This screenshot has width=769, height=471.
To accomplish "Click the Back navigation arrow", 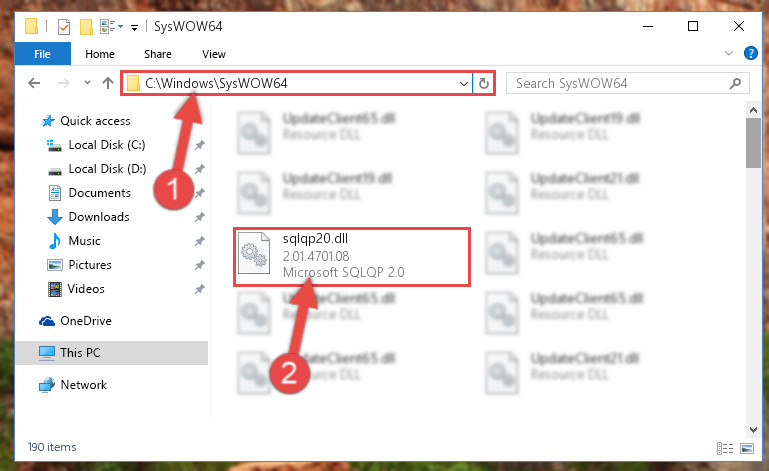I will [x=34, y=83].
